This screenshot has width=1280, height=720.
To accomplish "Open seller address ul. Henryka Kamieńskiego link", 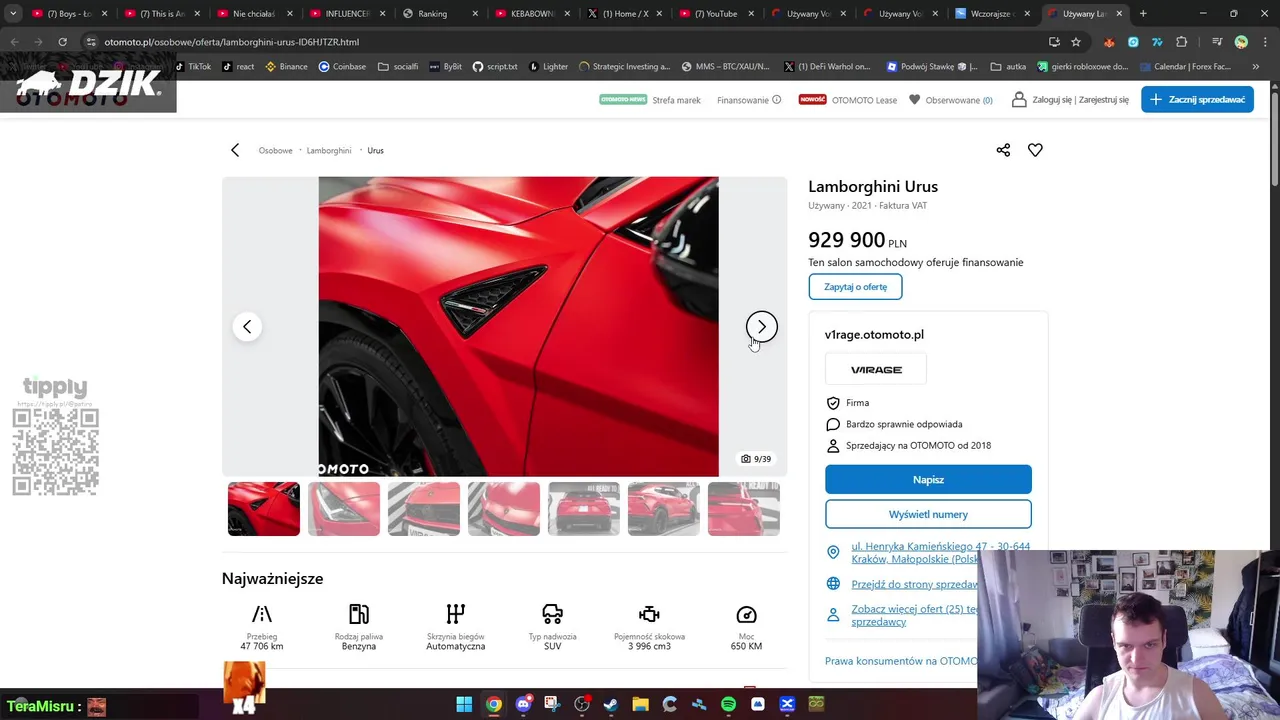I will pyautogui.click(x=940, y=552).
